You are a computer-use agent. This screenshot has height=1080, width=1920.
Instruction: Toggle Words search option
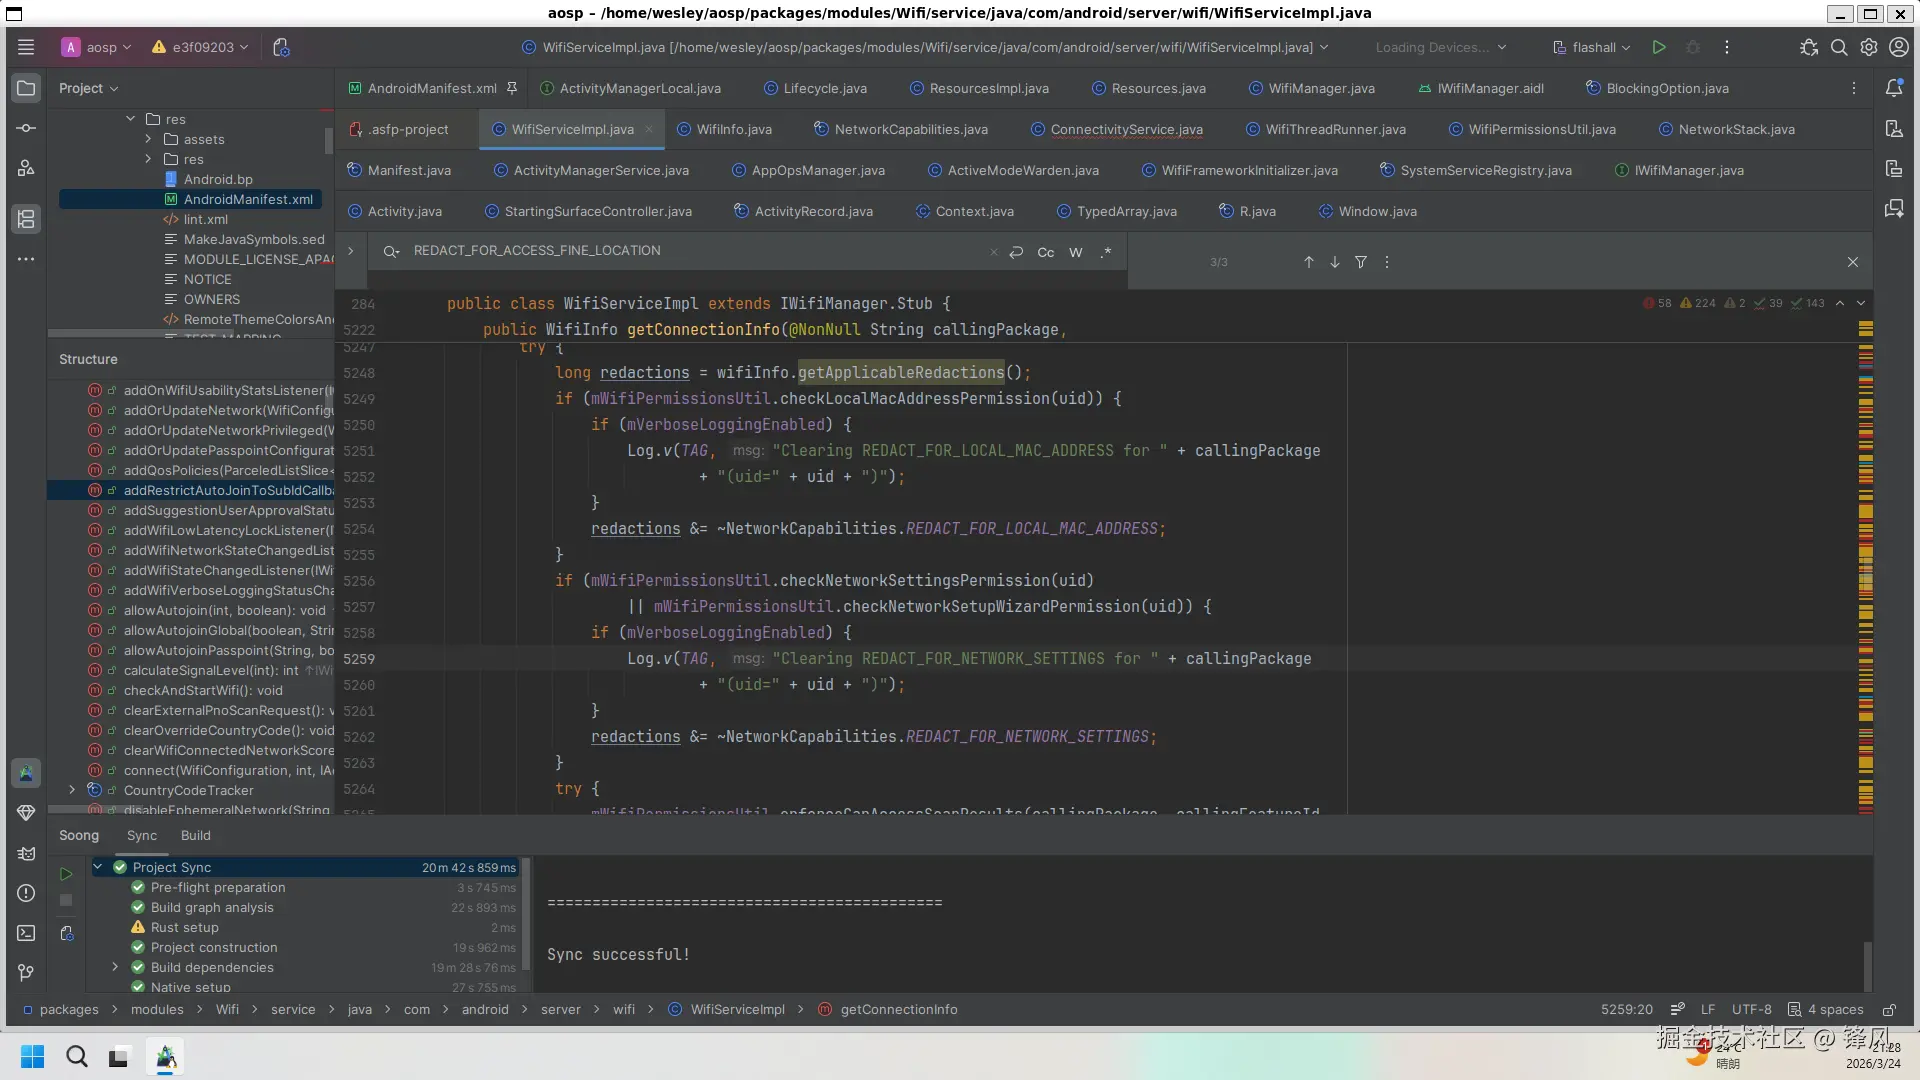pyautogui.click(x=1076, y=252)
